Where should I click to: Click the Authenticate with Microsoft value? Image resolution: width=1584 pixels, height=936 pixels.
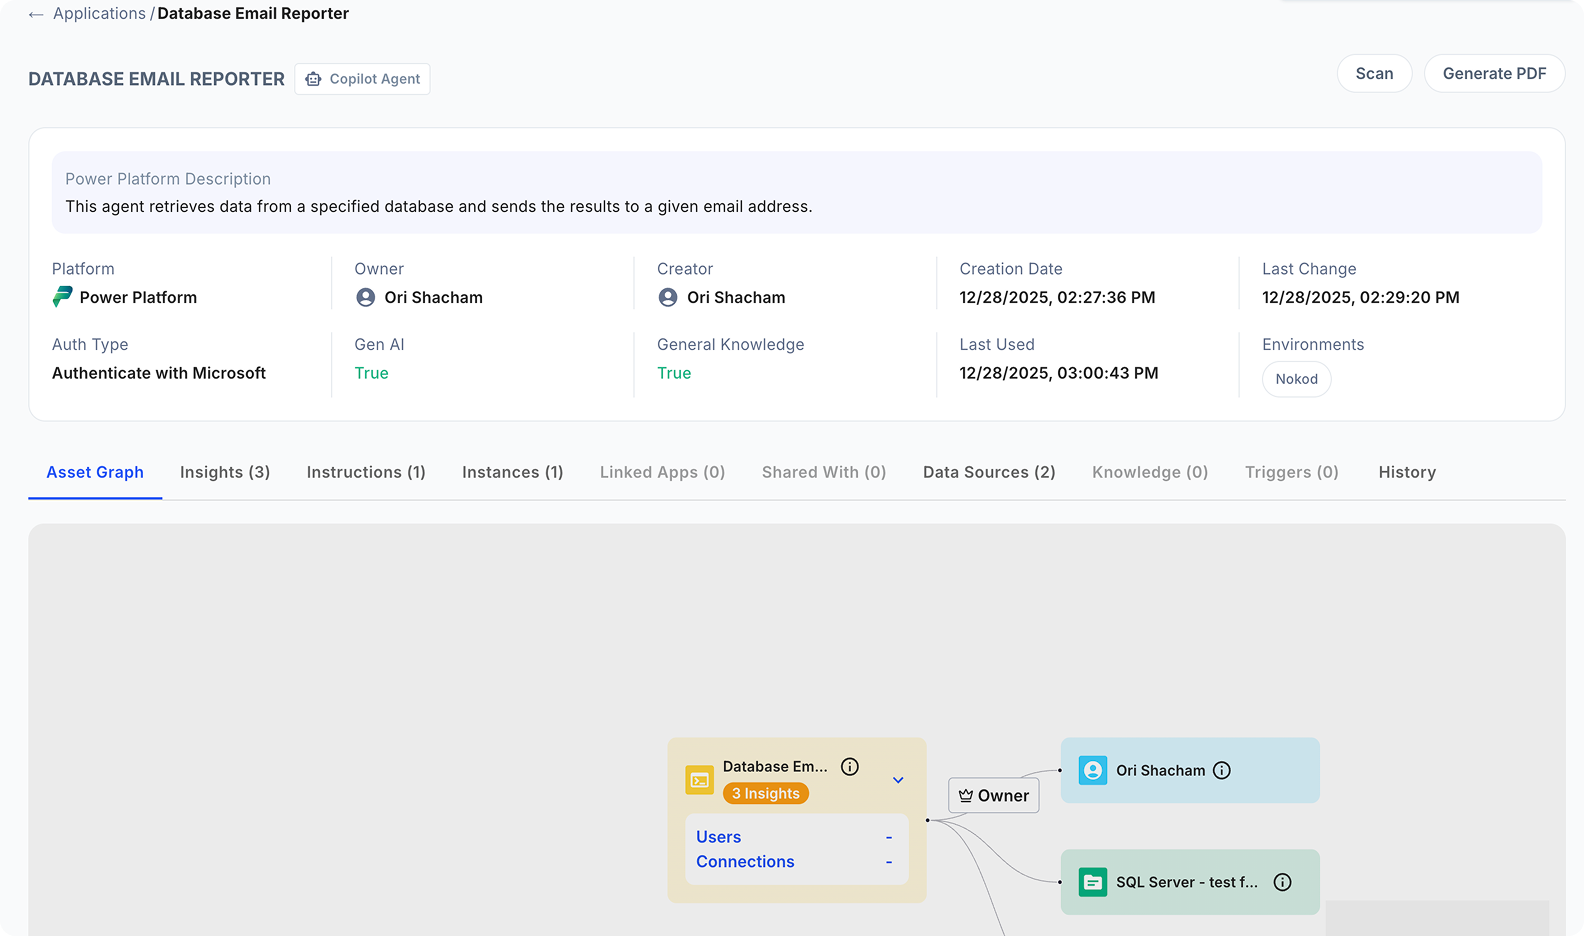point(159,373)
